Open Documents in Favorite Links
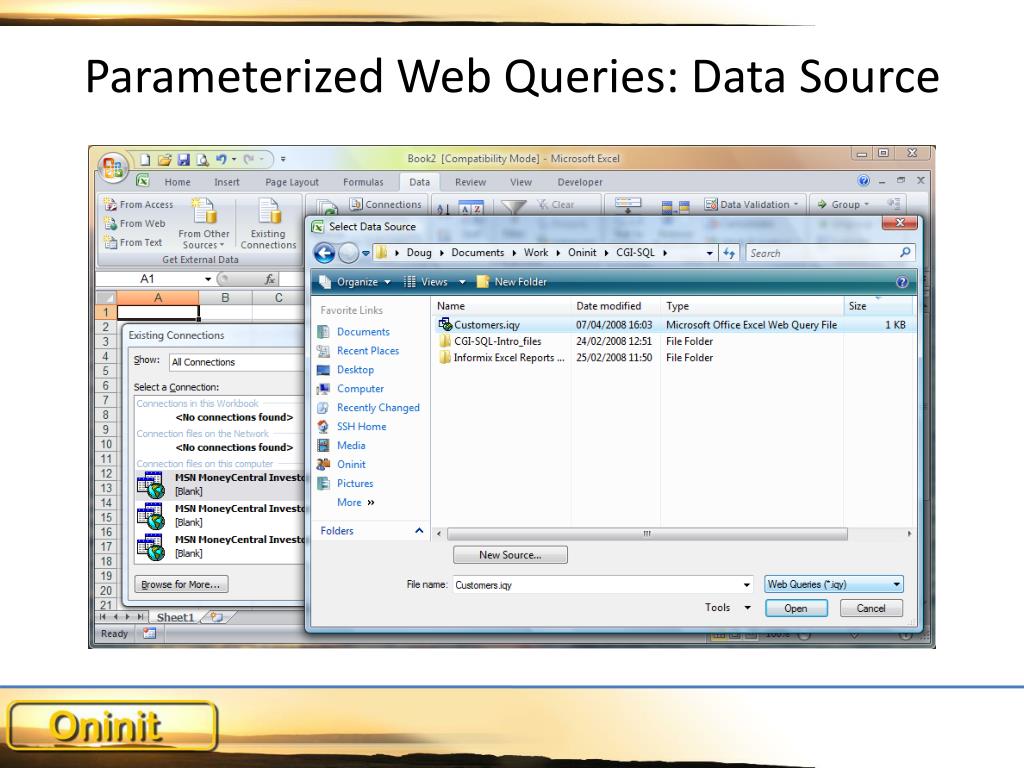1024x768 pixels. pyautogui.click(x=353, y=332)
